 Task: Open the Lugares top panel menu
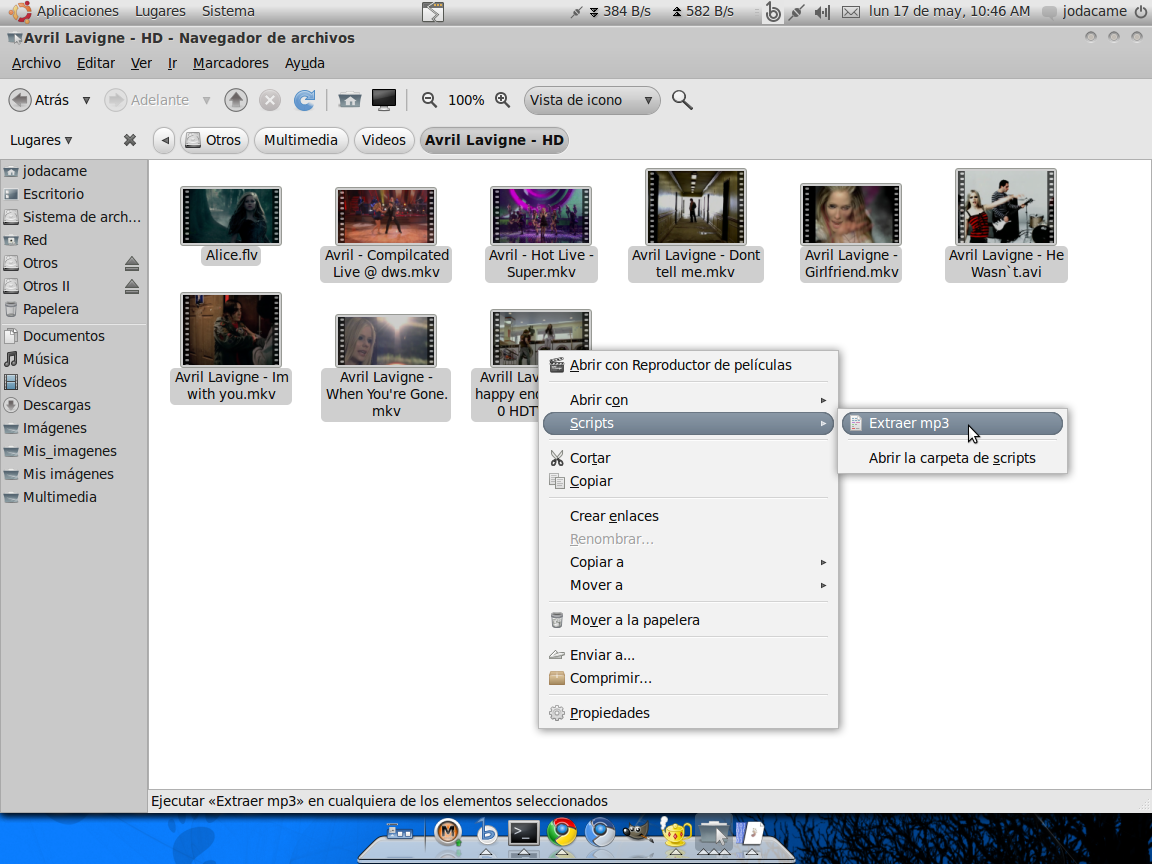[x=160, y=11]
